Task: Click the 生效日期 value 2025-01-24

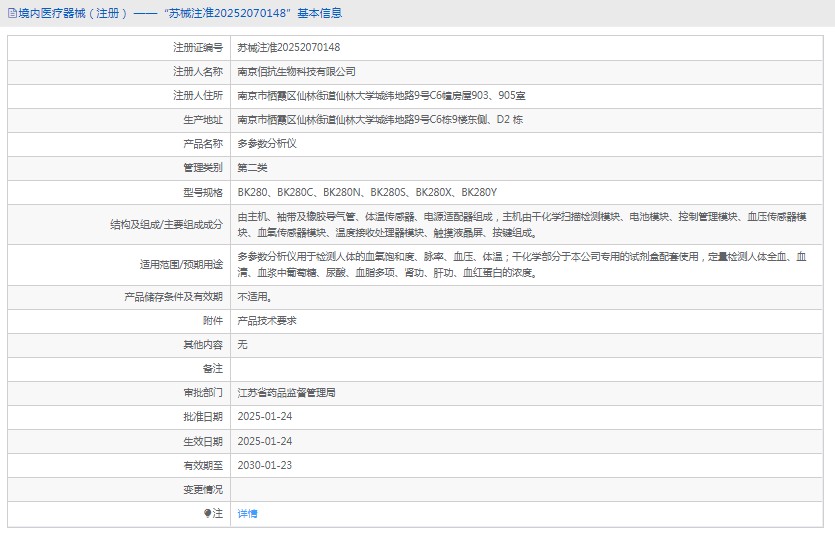Action: [265, 441]
